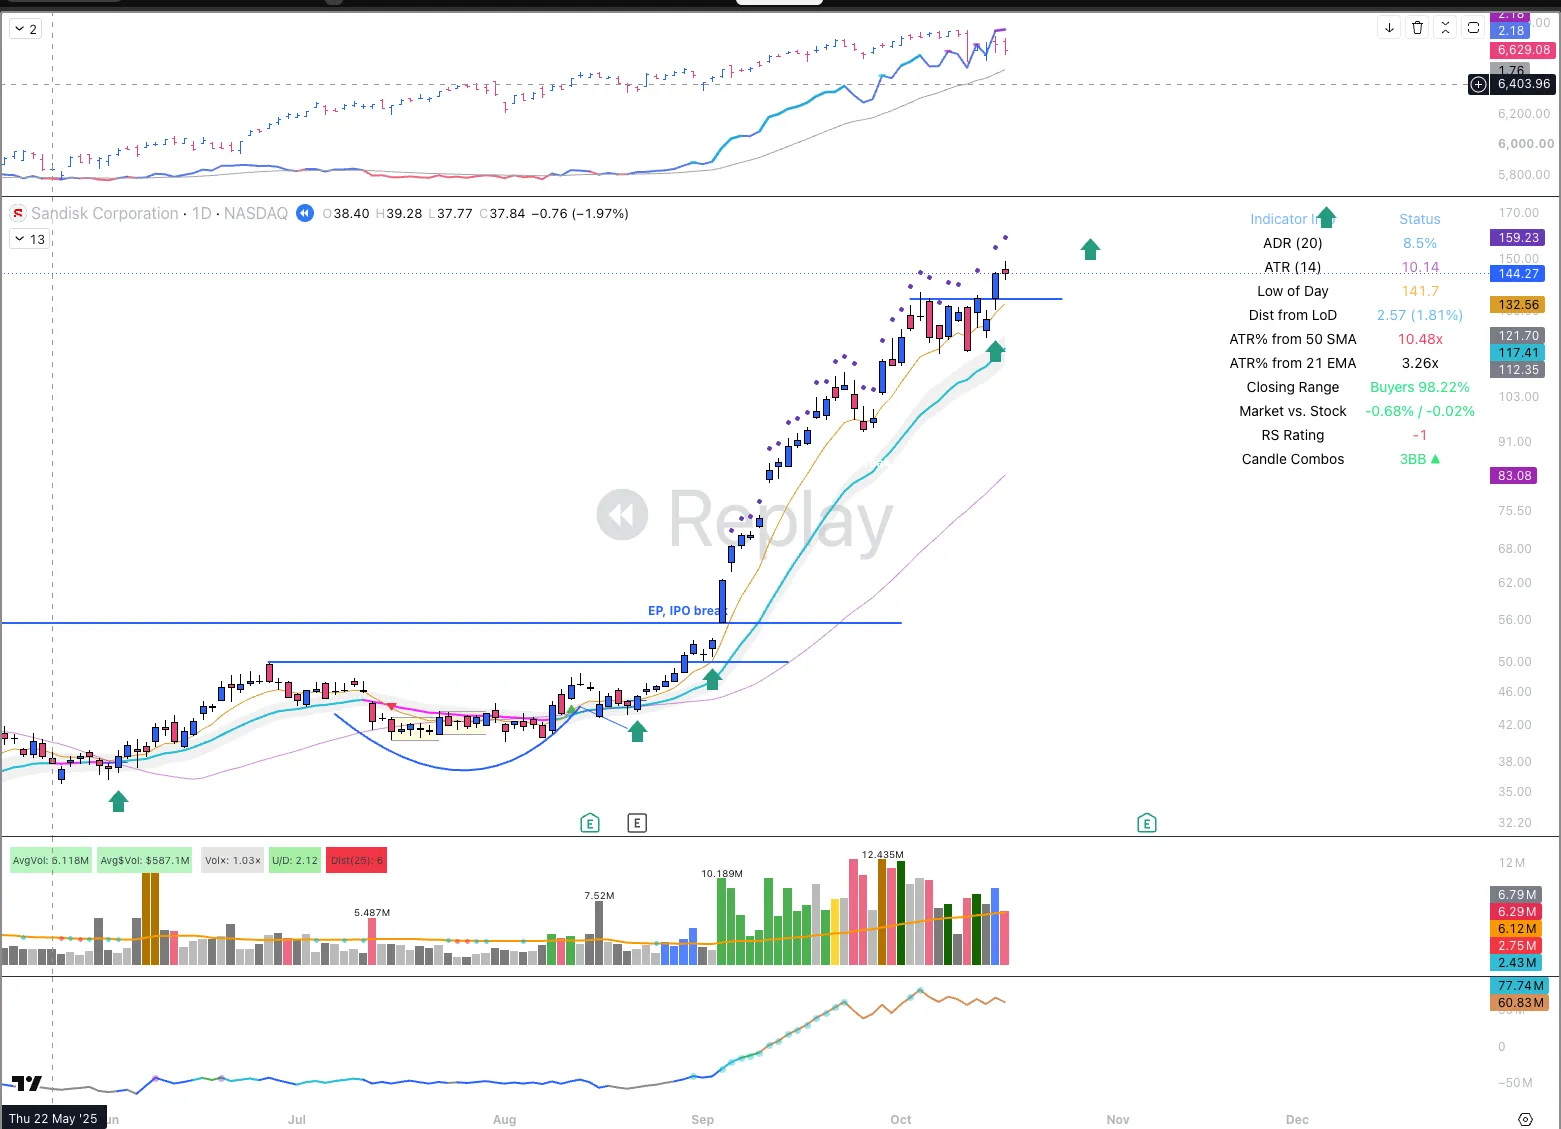Click the Market vs. Stock value
The image size is (1561, 1129).
pos(1420,411)
